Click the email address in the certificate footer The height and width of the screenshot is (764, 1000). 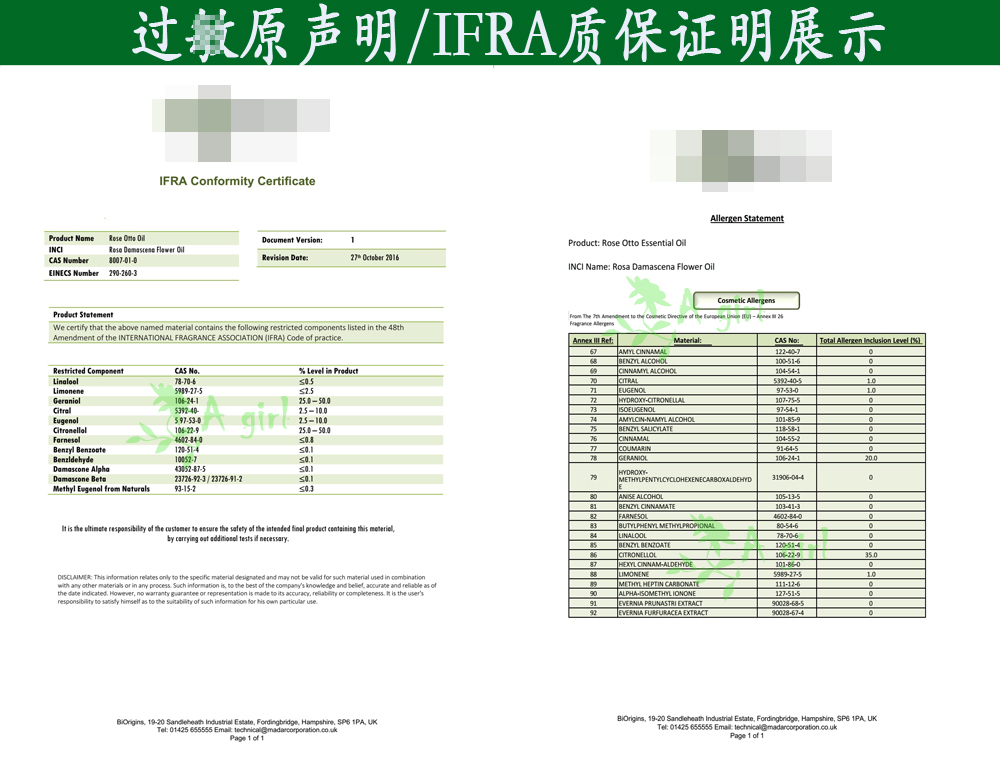(x=286, y=730)
